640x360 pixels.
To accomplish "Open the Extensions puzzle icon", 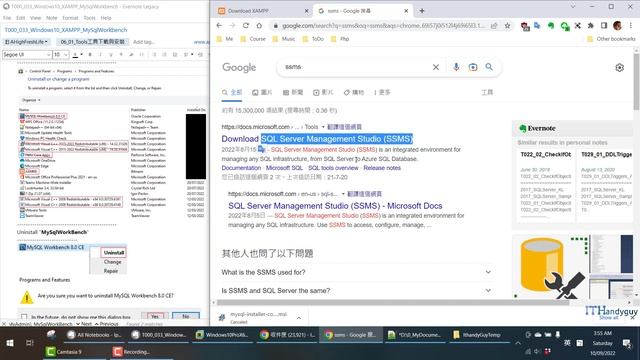I will (x=591, y=26).
